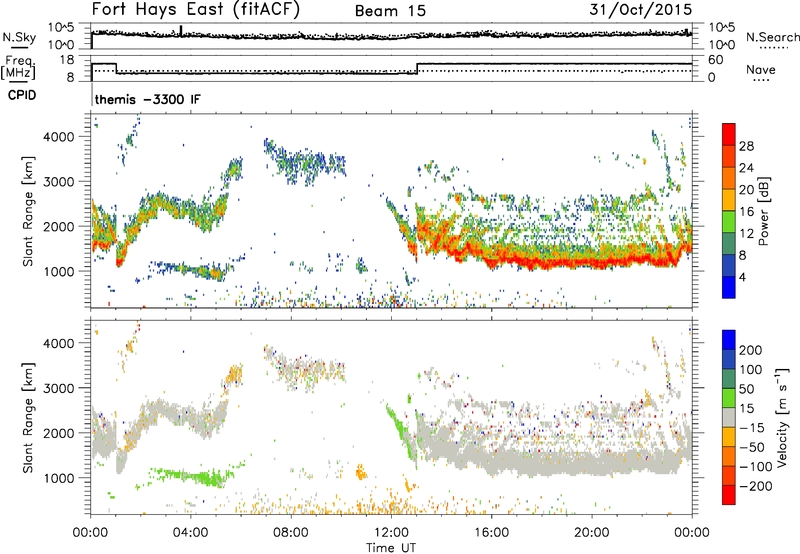Click the 'Fort Hays East (fitACF)' title text
800x554 pixels.
click(x=196, y=10)
